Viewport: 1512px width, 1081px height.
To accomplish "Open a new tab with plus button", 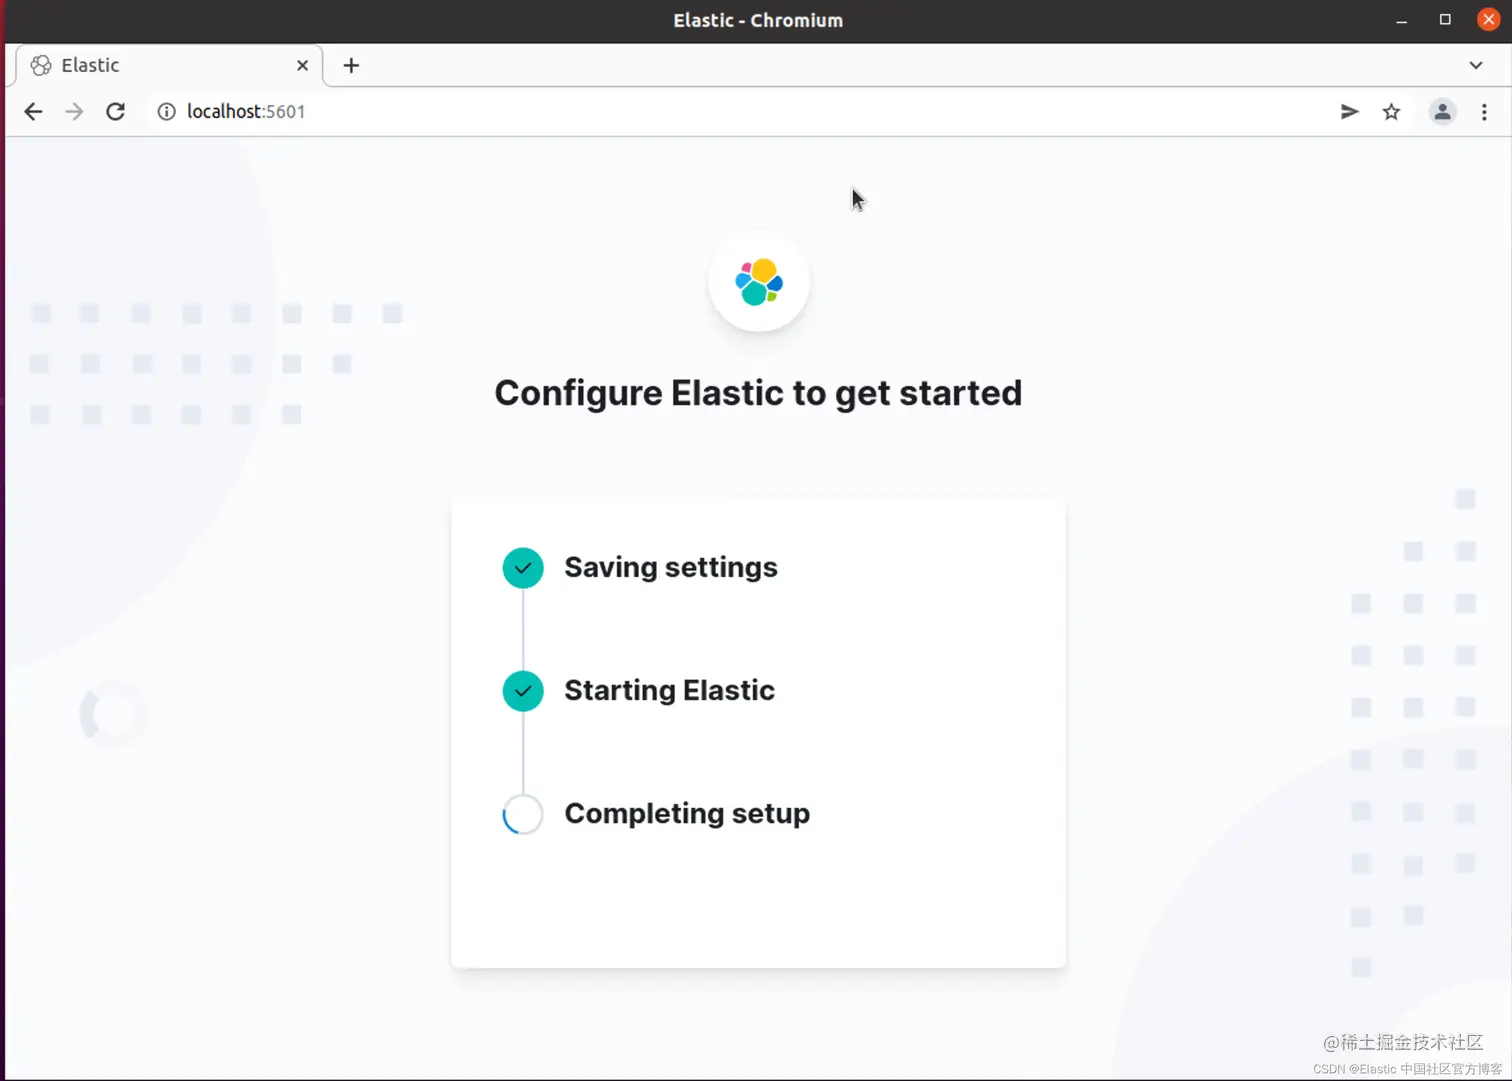I will click(351, 65).
